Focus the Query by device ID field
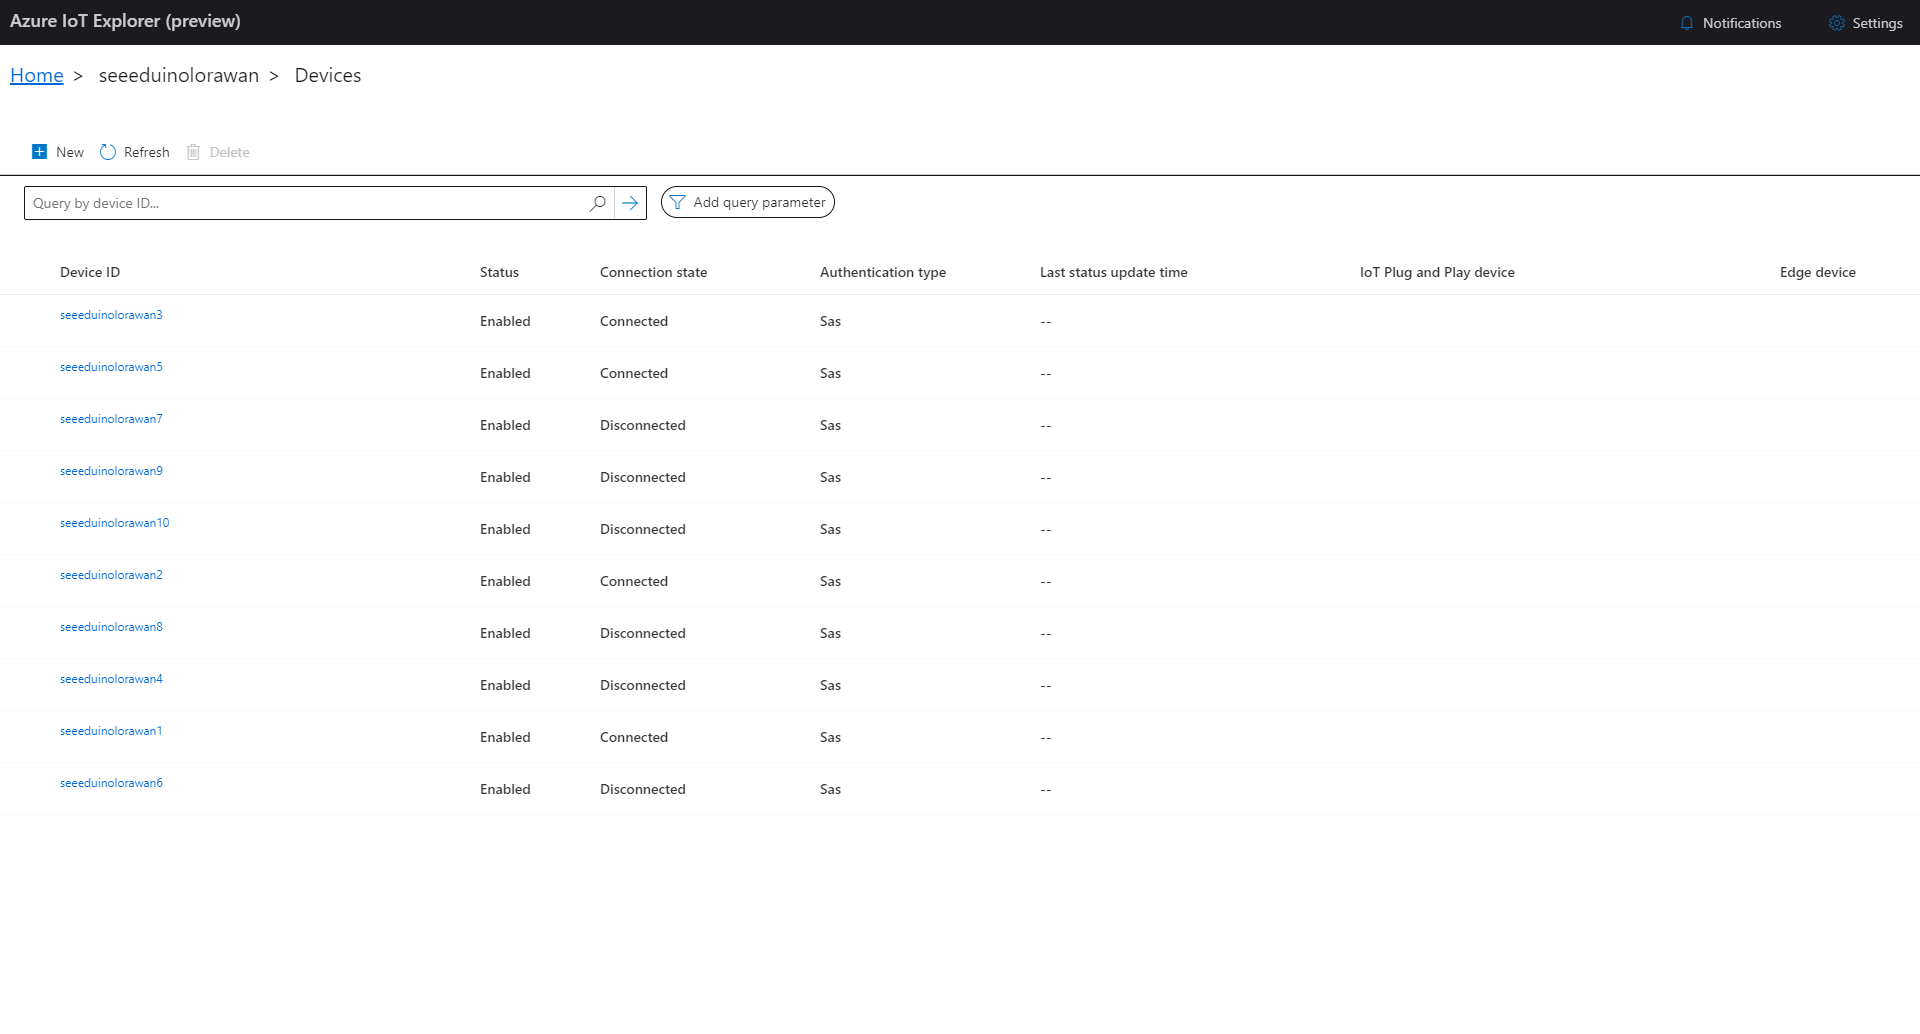Screen dimensions: 1920x1034 pyautogui.click(x=305, y=203)
